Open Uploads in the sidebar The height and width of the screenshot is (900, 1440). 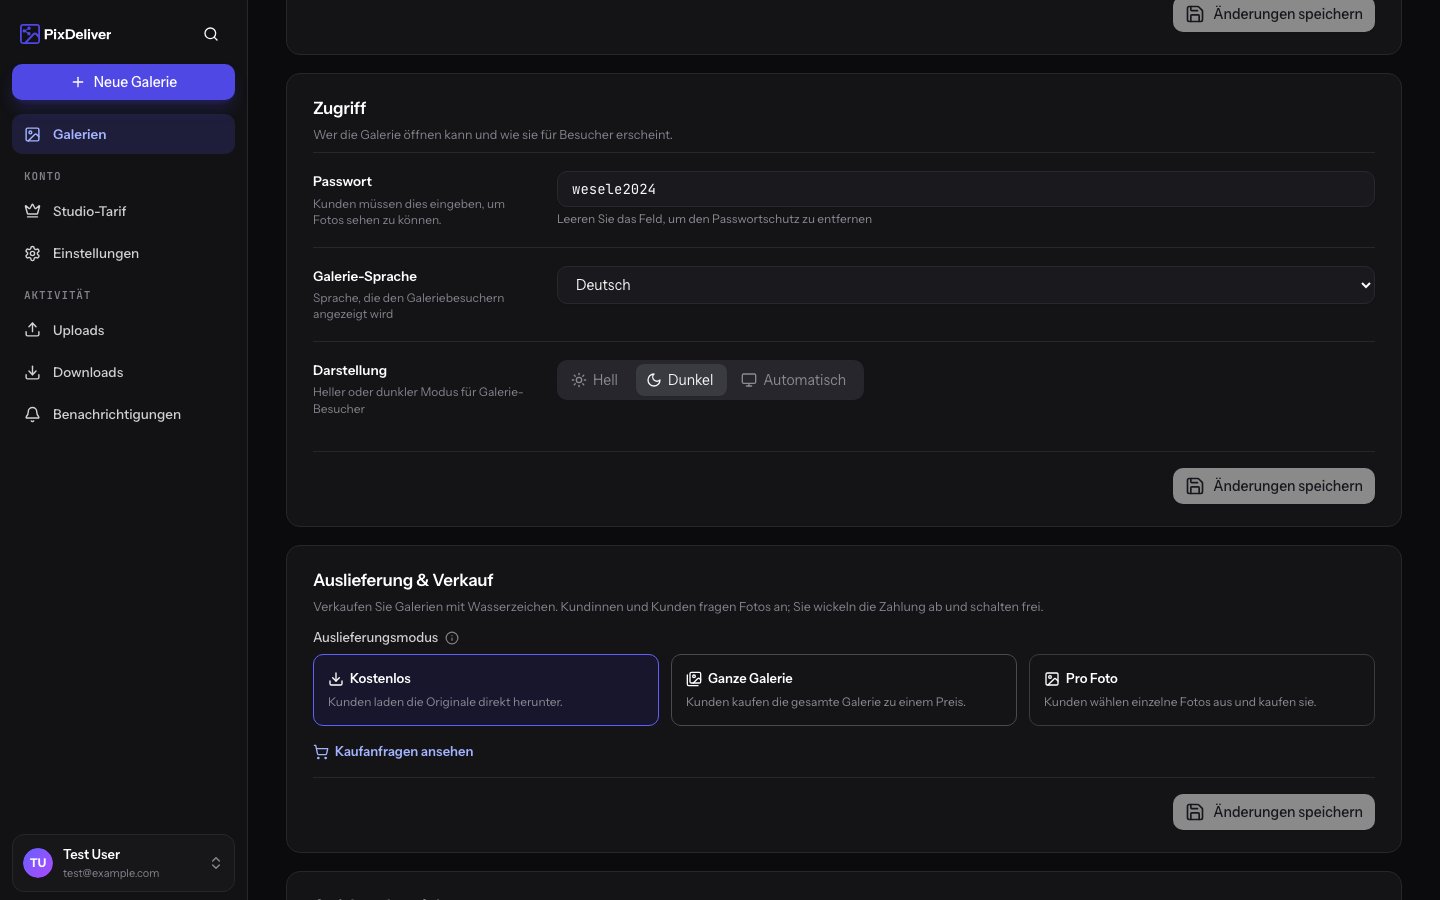(123, 330)
